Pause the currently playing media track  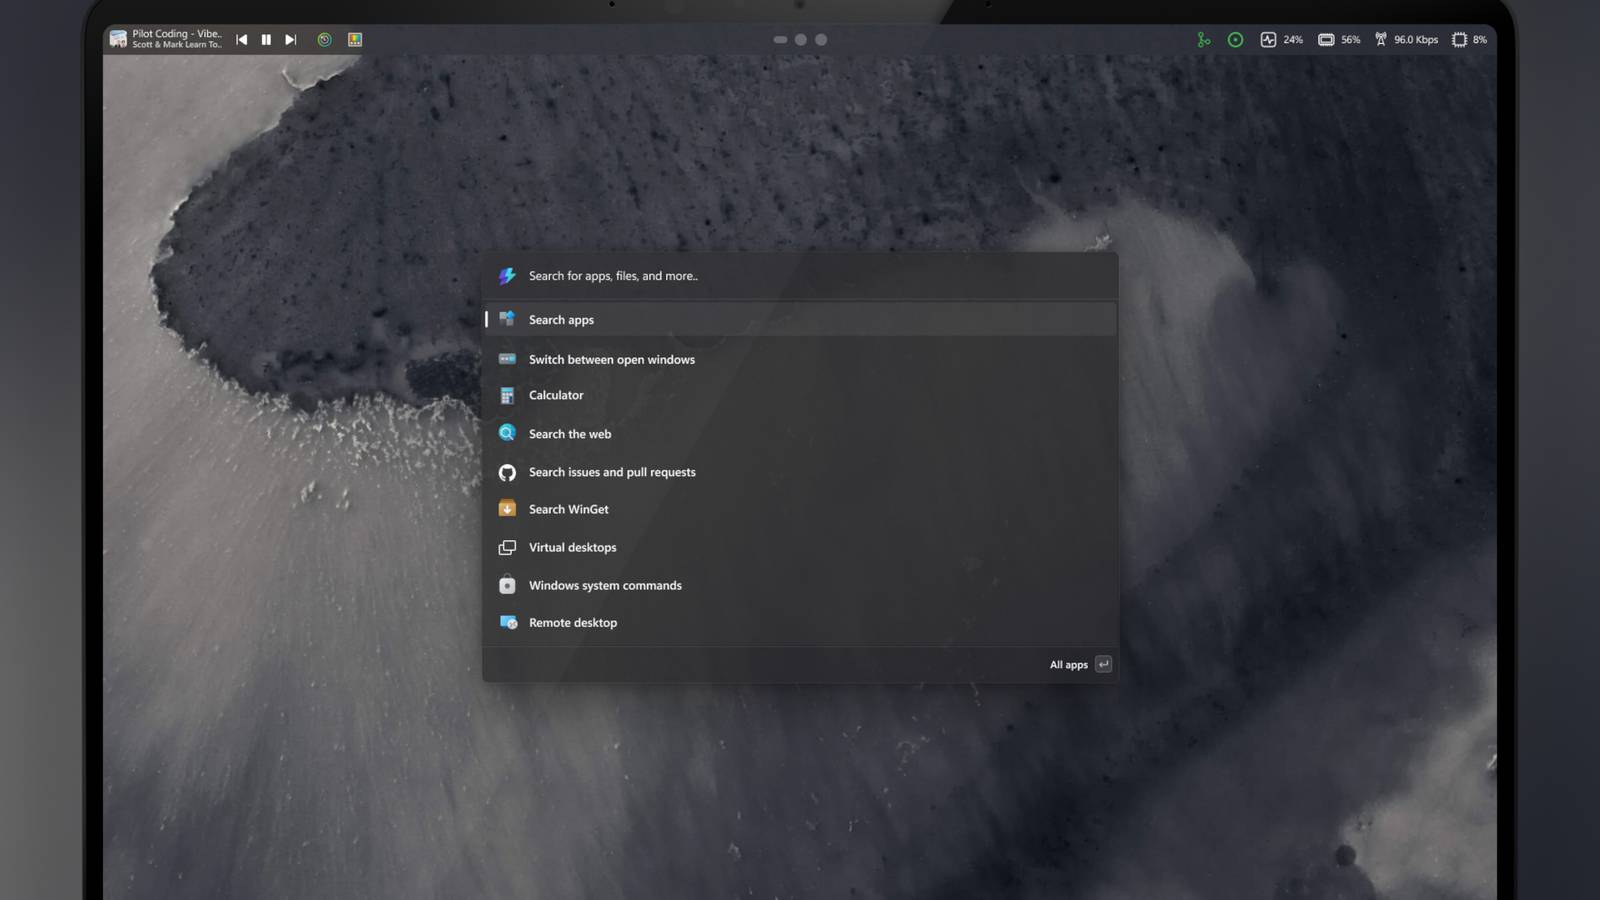[266, 40]
